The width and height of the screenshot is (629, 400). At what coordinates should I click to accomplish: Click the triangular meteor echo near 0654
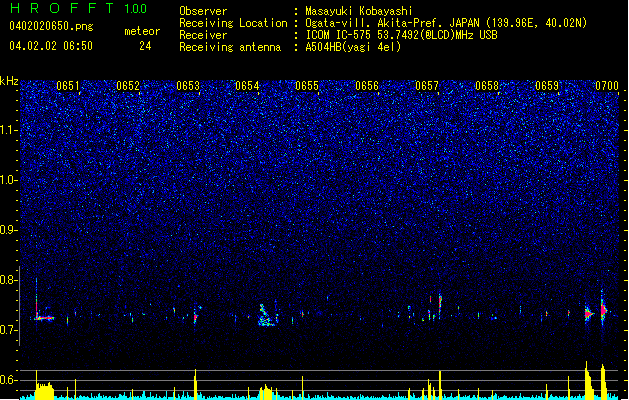(266, 316)
